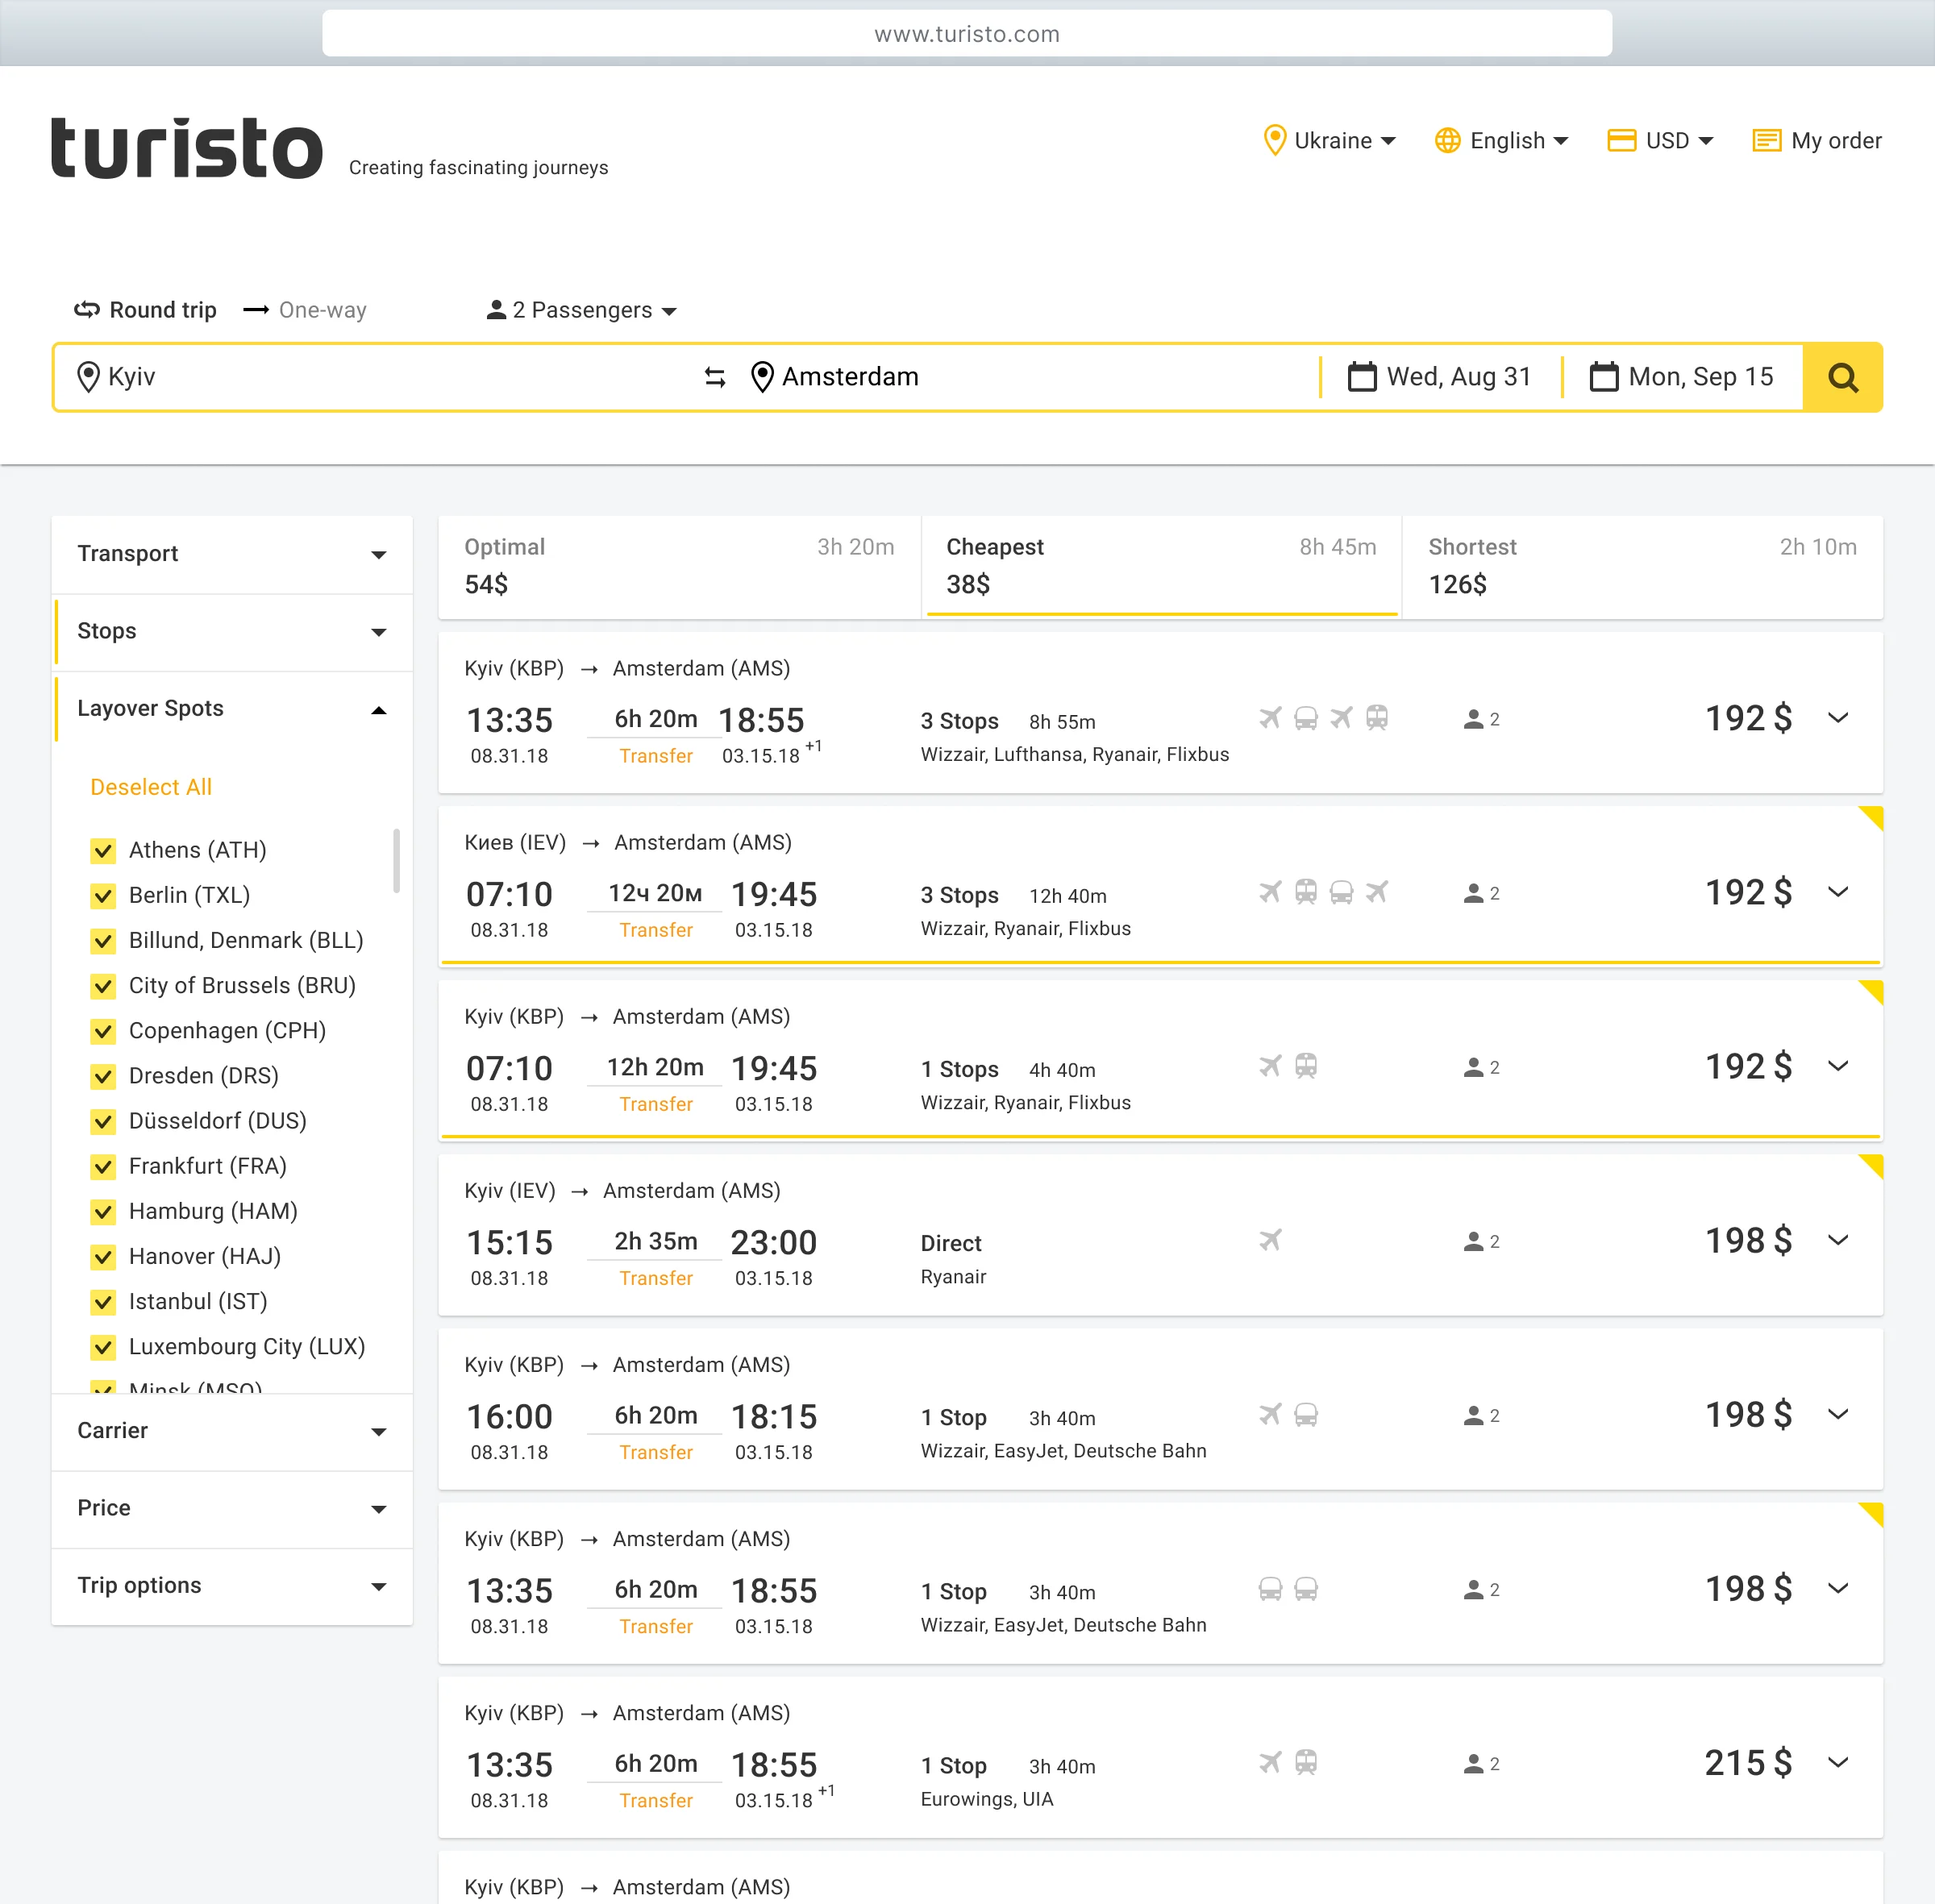Click the yellow search magnifier button
This screenshot has width=1935, height=1904.
coord(1842,377)
